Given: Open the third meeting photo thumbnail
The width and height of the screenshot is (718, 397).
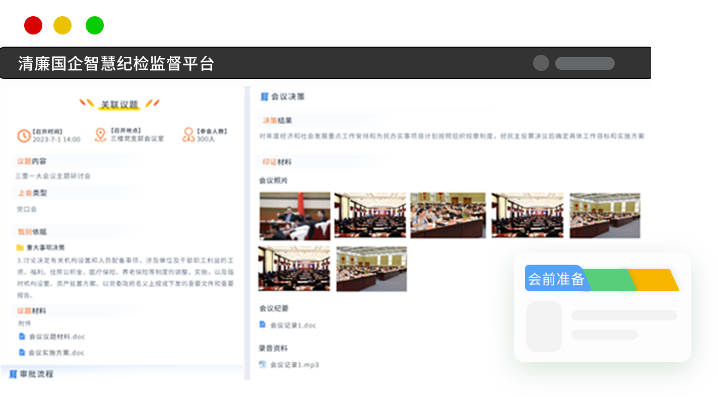Looking at the screenshot, I should tap(448, 215).
